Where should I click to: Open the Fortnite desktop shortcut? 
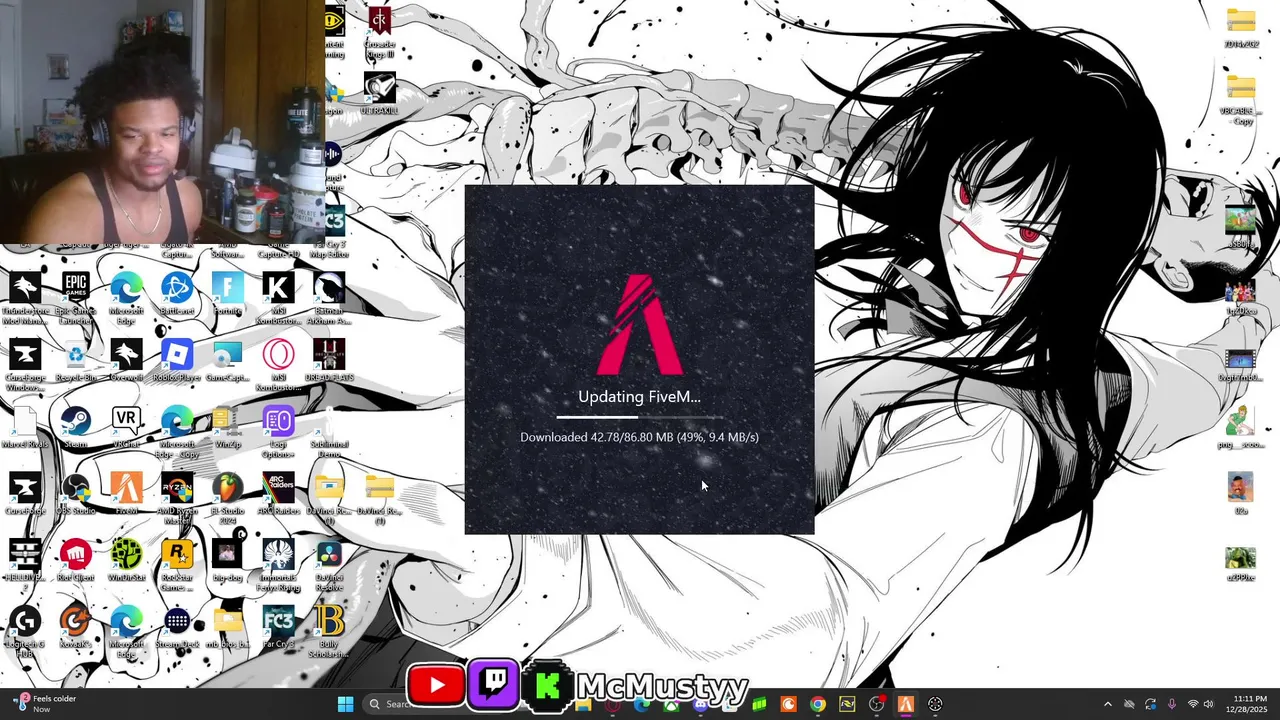228,294
